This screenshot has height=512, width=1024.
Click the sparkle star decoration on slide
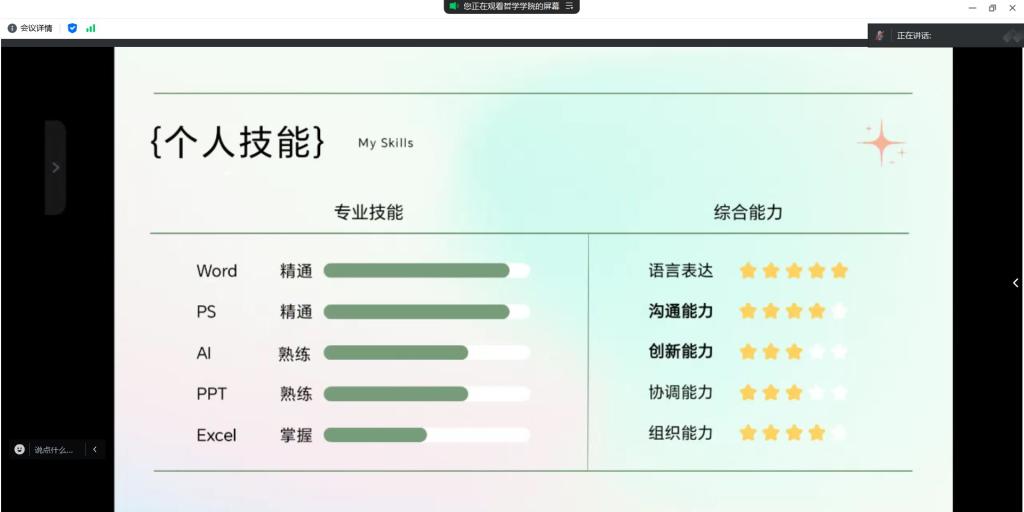(x=882, y=143)
